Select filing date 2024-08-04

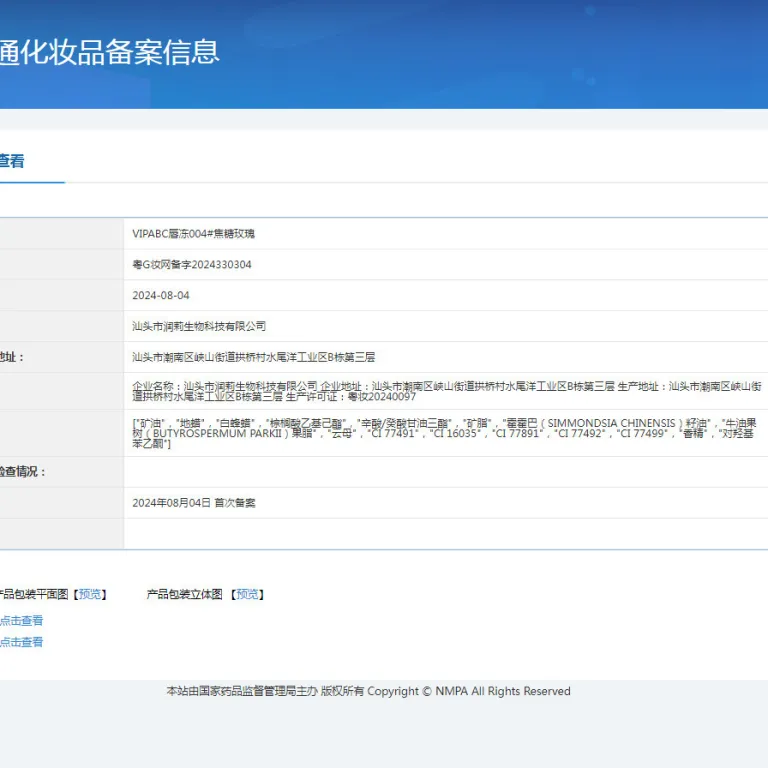[x=161, y=295]
